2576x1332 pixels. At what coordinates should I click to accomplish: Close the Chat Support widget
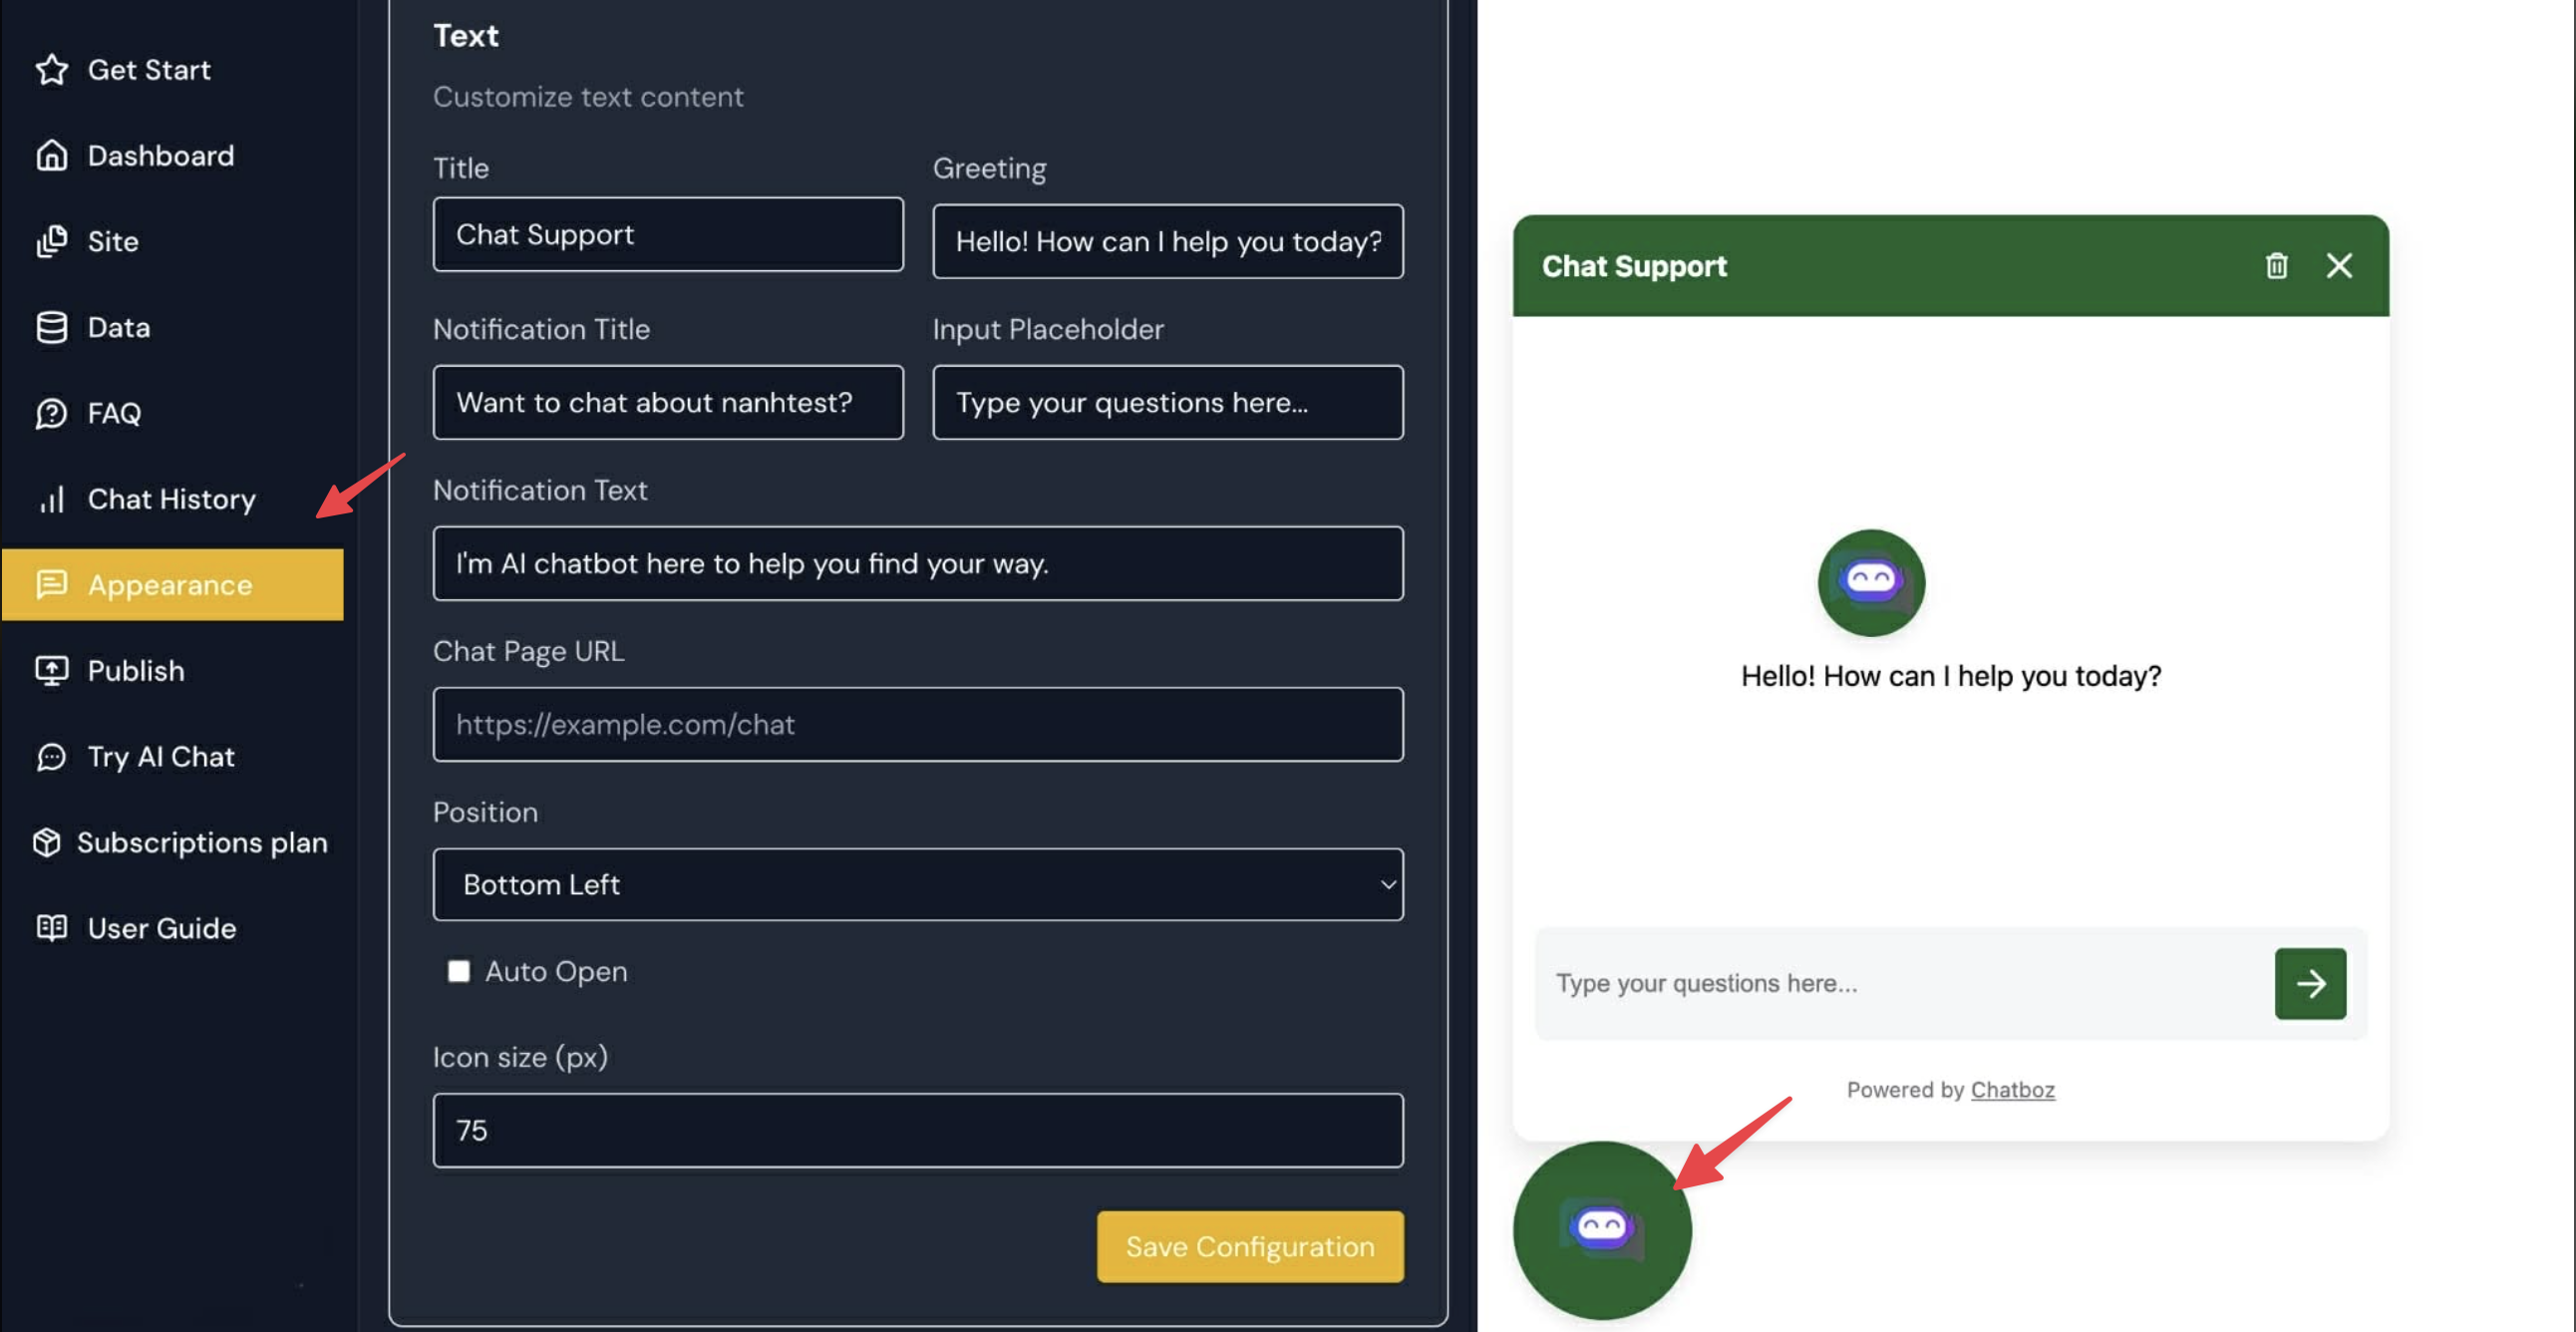[x=2338, y=266]
